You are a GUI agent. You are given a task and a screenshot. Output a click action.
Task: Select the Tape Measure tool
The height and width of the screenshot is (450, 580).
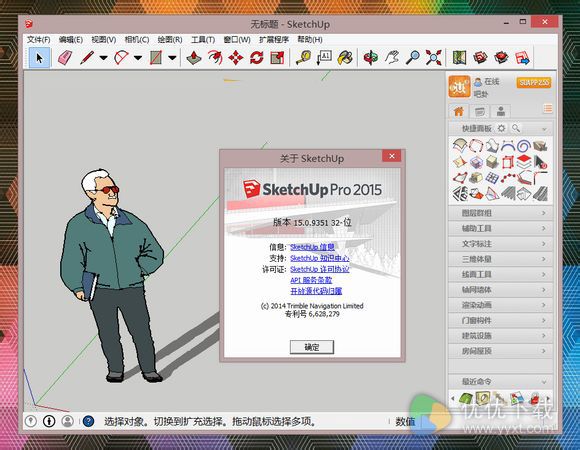tap(303, 58)
